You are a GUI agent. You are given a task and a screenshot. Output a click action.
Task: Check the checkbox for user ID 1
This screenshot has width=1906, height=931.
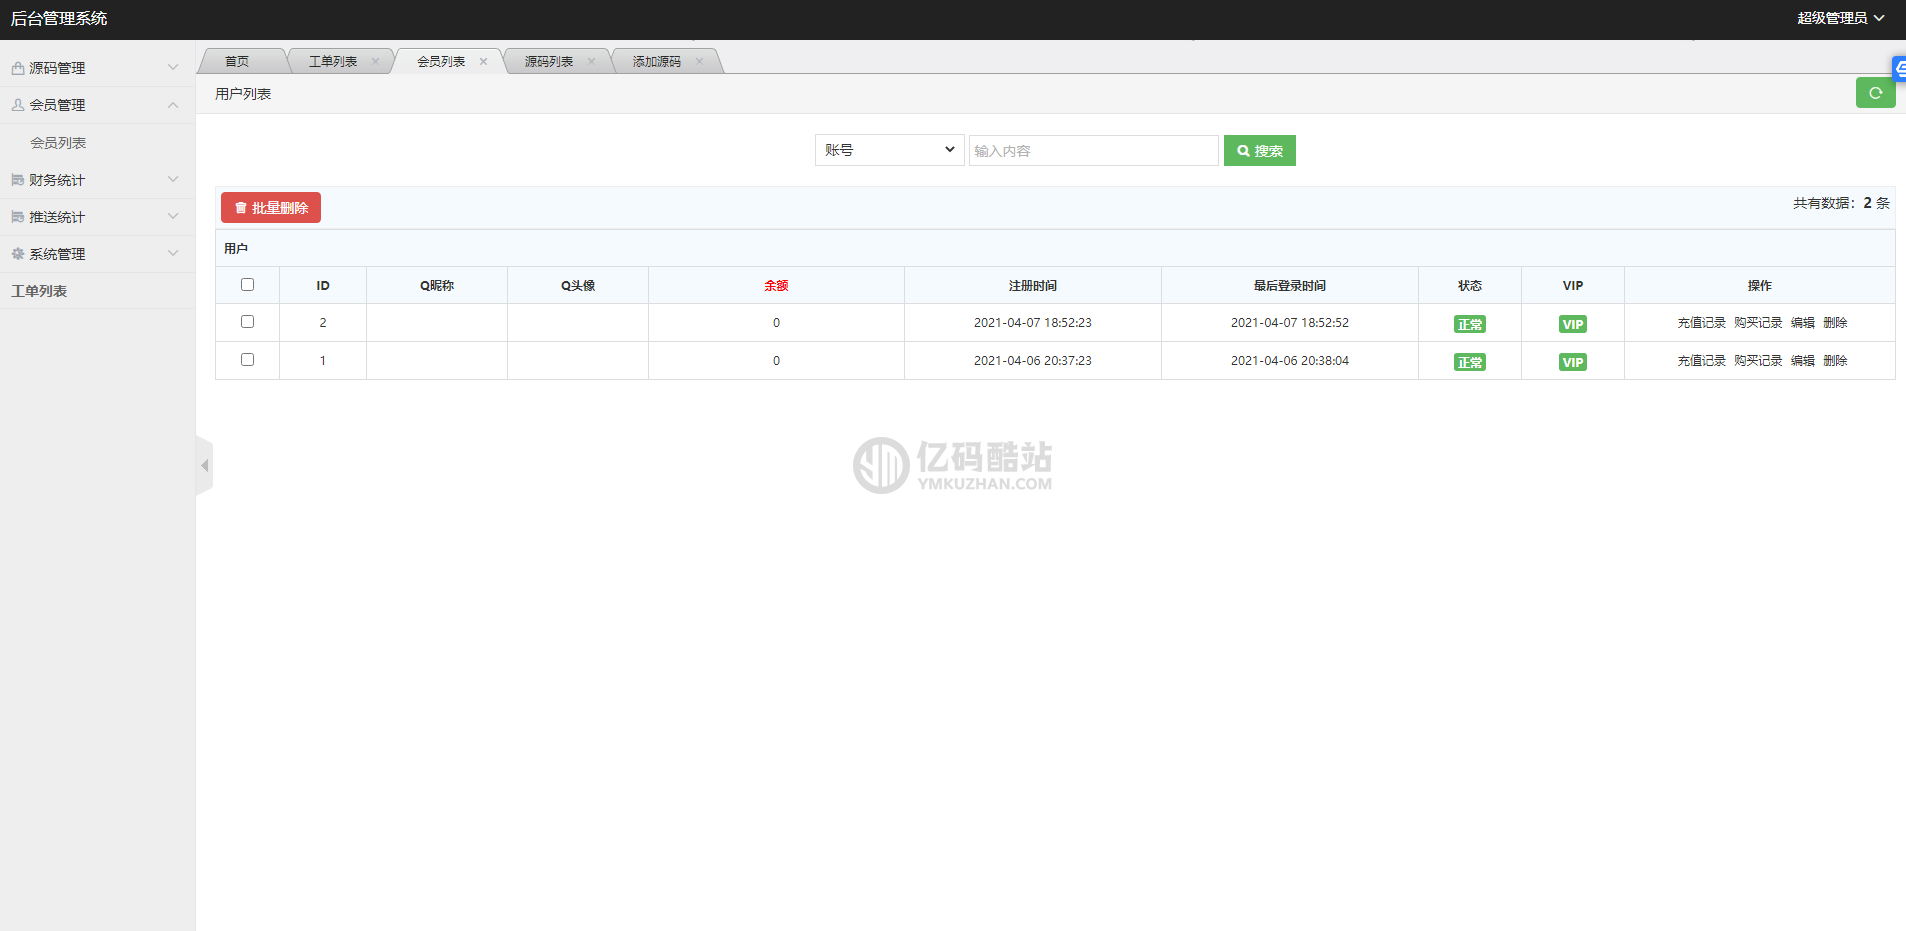coord(247,360)
